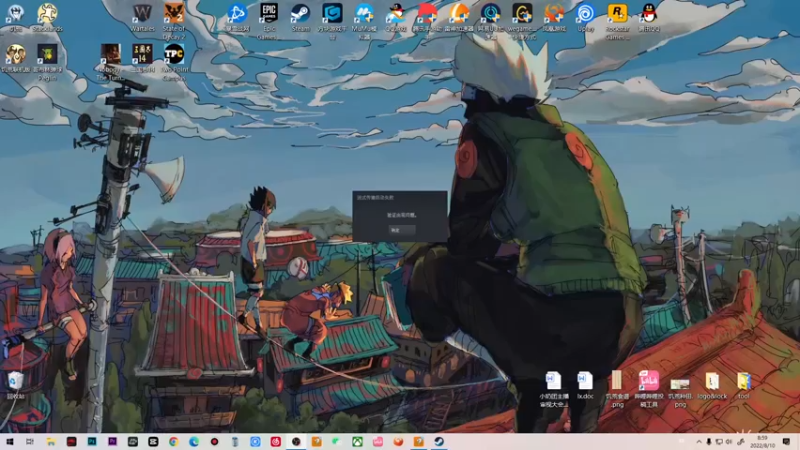Screen dimensions: 800x450
Task: Click the confirm button in the dialog
Action: (402, 230)
